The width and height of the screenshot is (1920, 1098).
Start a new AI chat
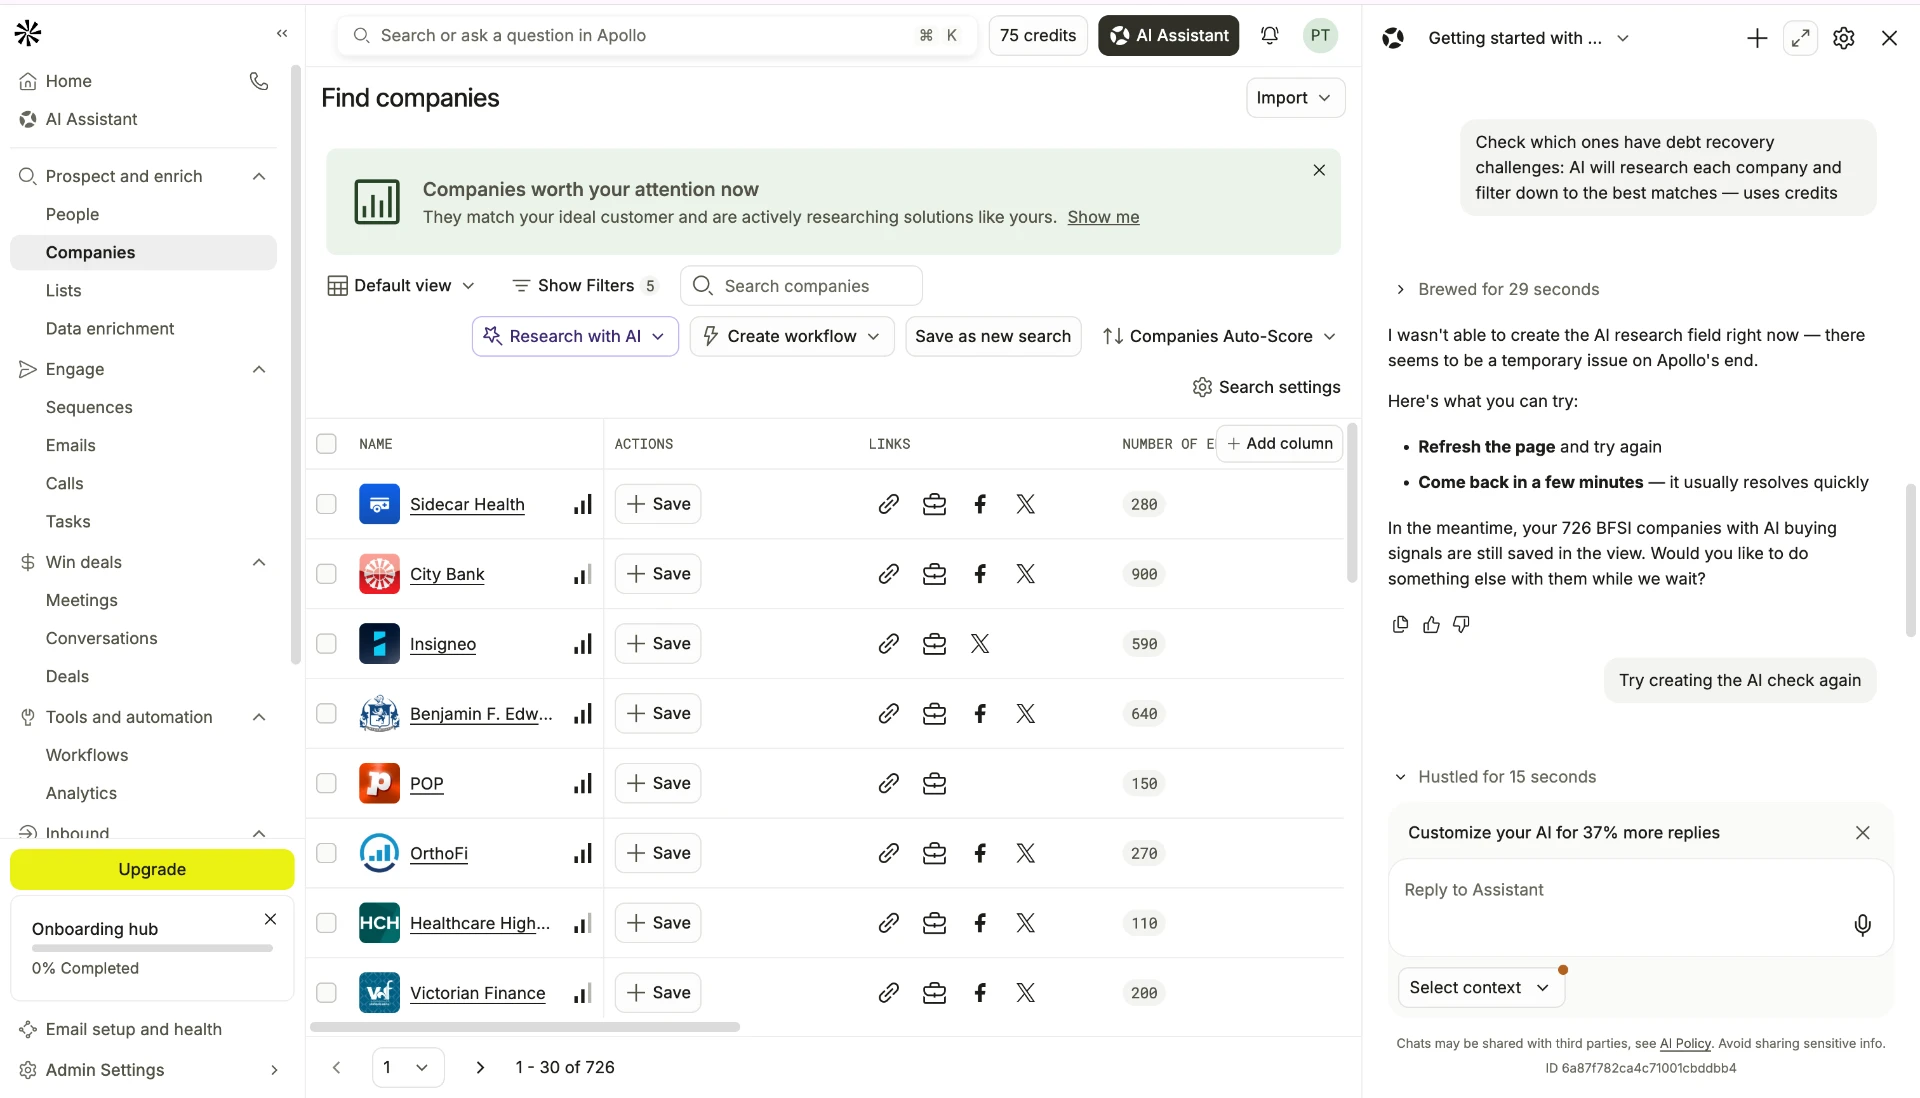pyautogui.click(x=1757, y=38)
